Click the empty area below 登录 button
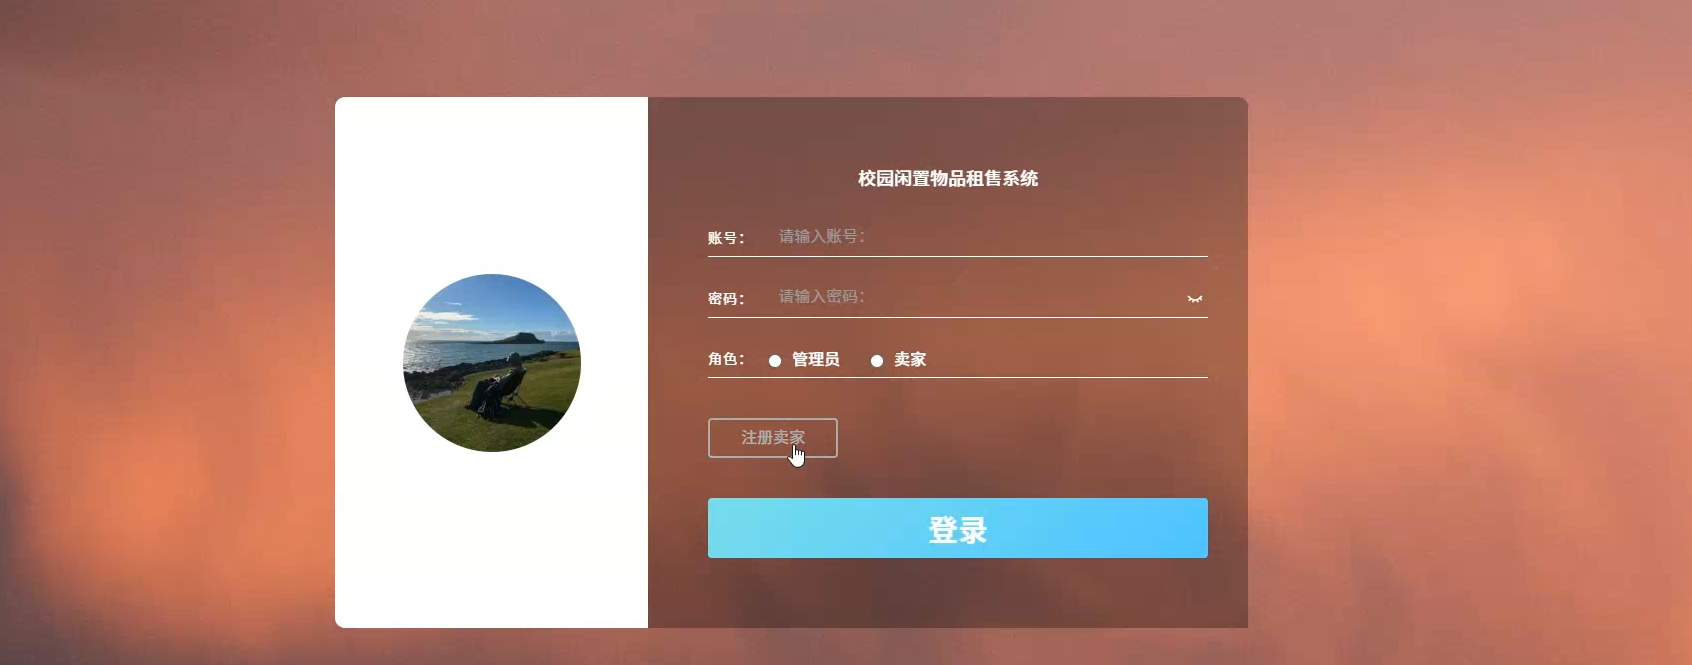This screenshot has height=665, width=1692. point(958,592)
